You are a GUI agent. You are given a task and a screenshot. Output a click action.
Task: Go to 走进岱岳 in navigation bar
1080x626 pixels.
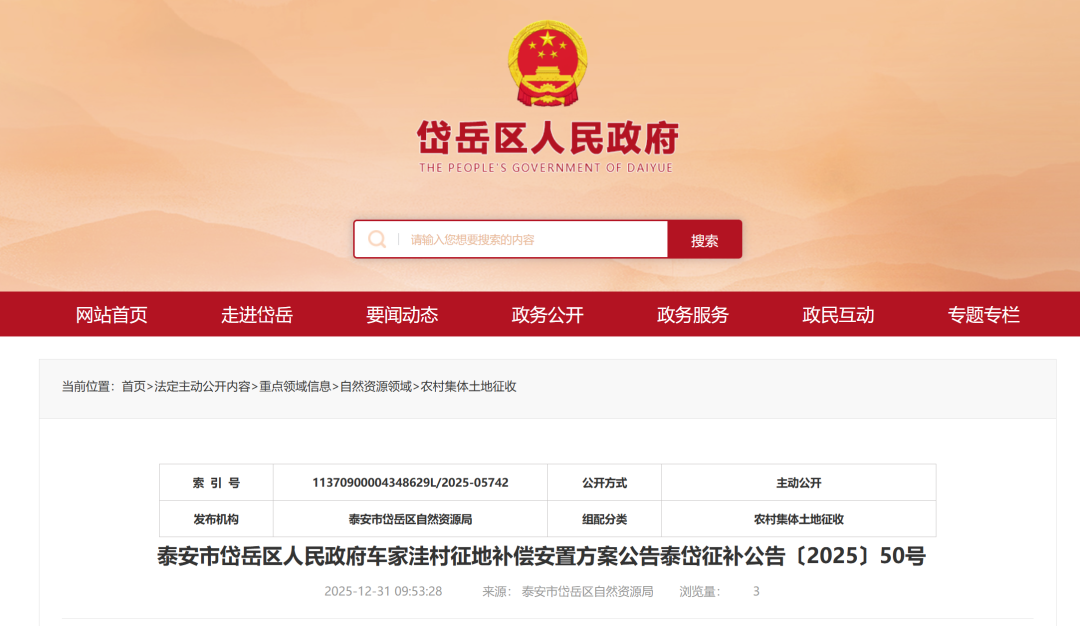(x=257, y=315)
